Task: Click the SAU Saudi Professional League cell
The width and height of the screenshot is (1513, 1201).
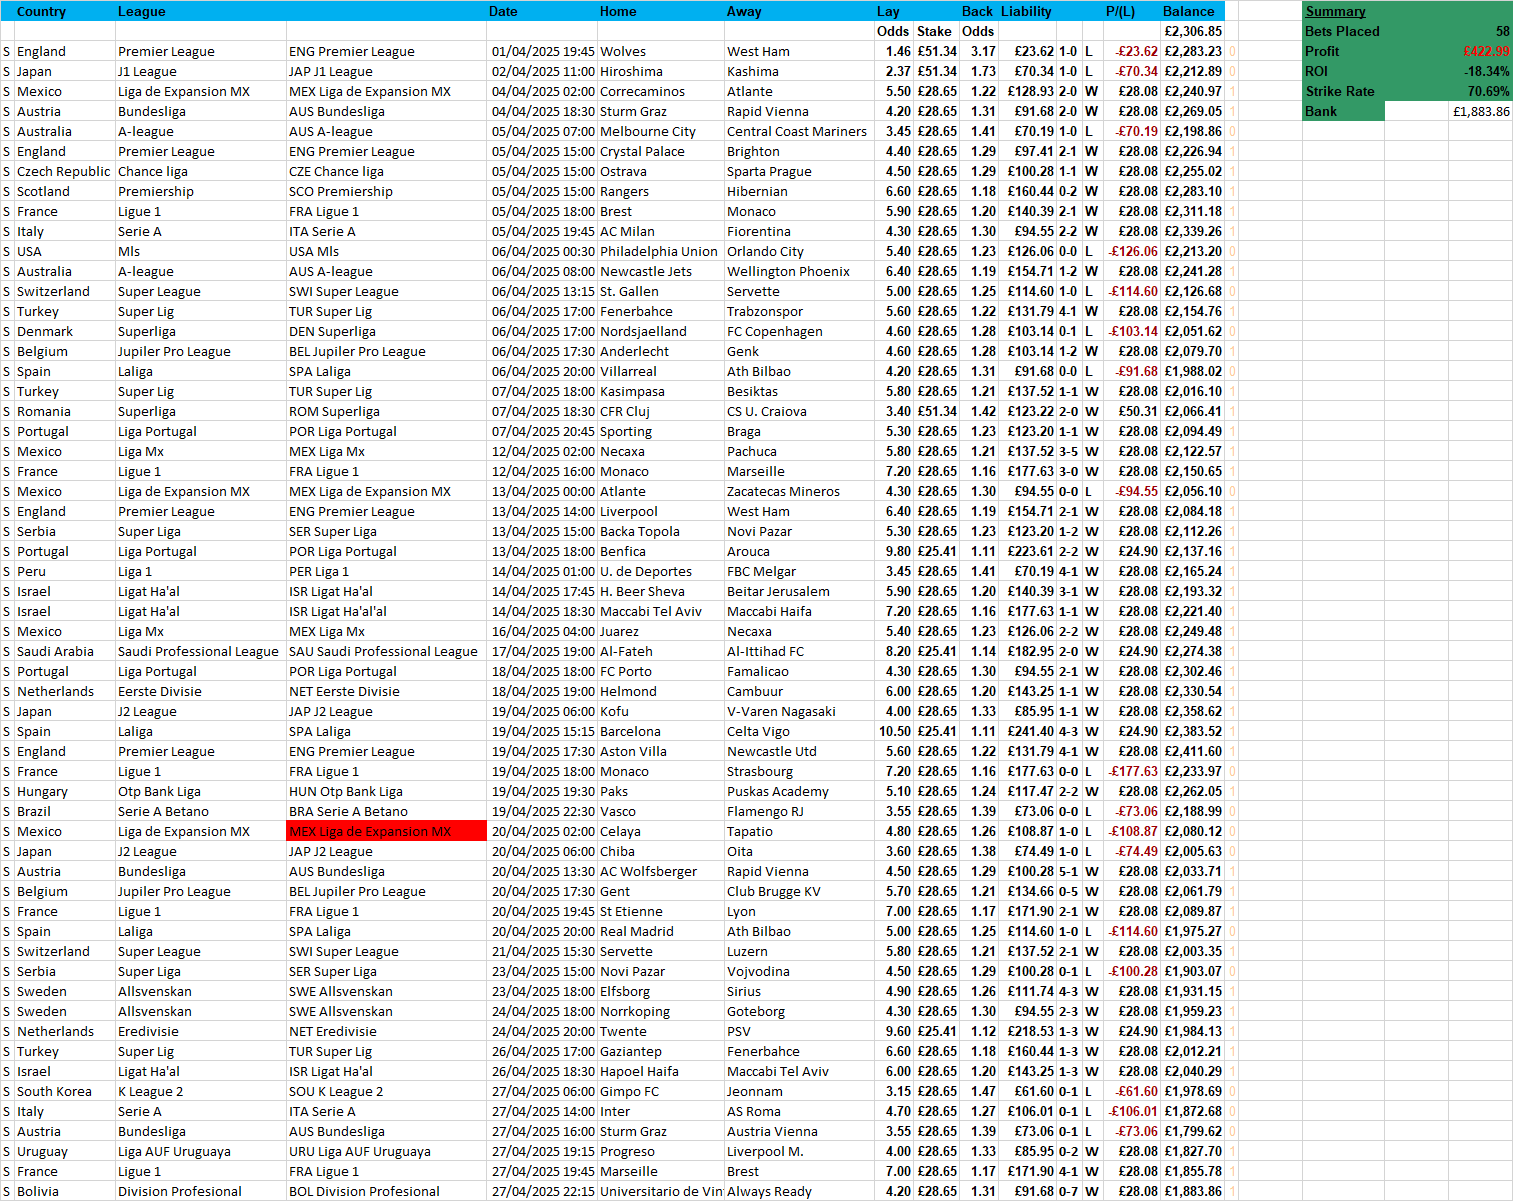Action: click(383, 652)
